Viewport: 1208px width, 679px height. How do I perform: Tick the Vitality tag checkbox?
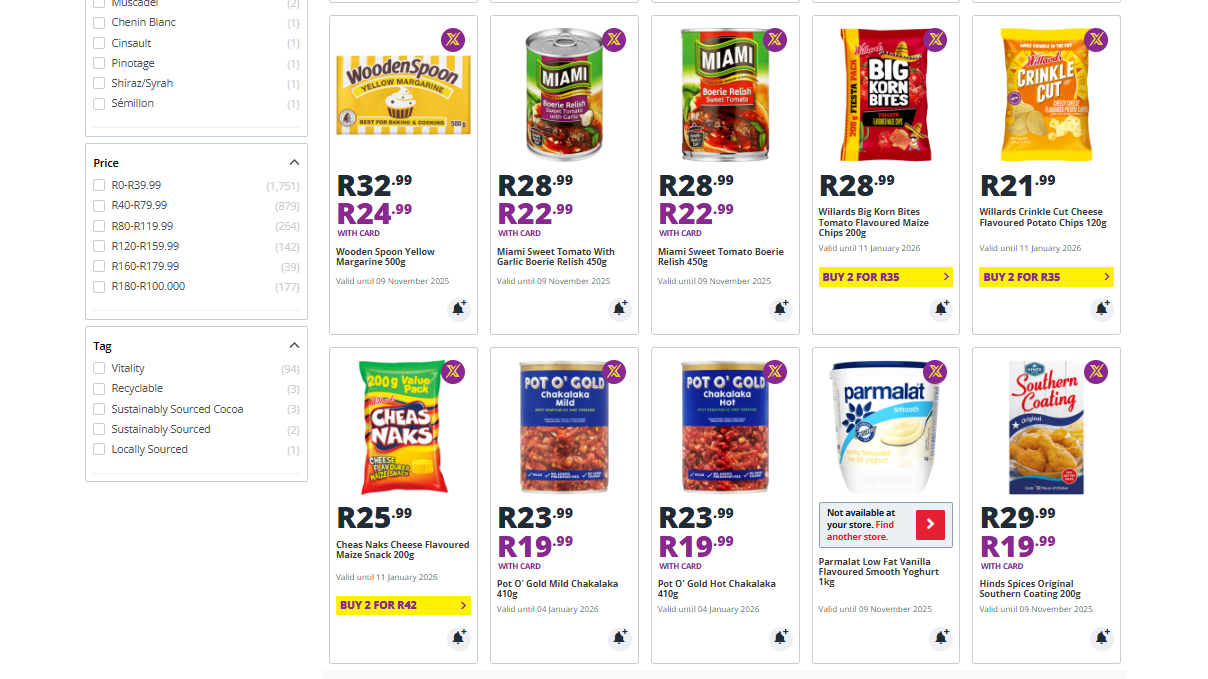99,368
